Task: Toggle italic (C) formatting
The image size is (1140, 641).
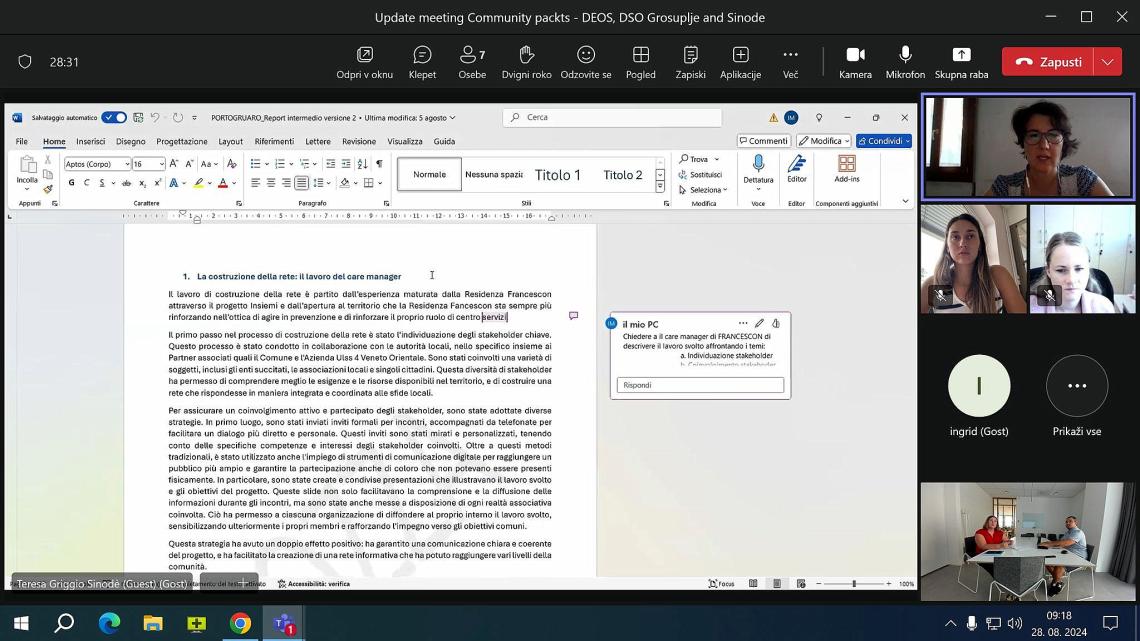Action: [87, 183]
